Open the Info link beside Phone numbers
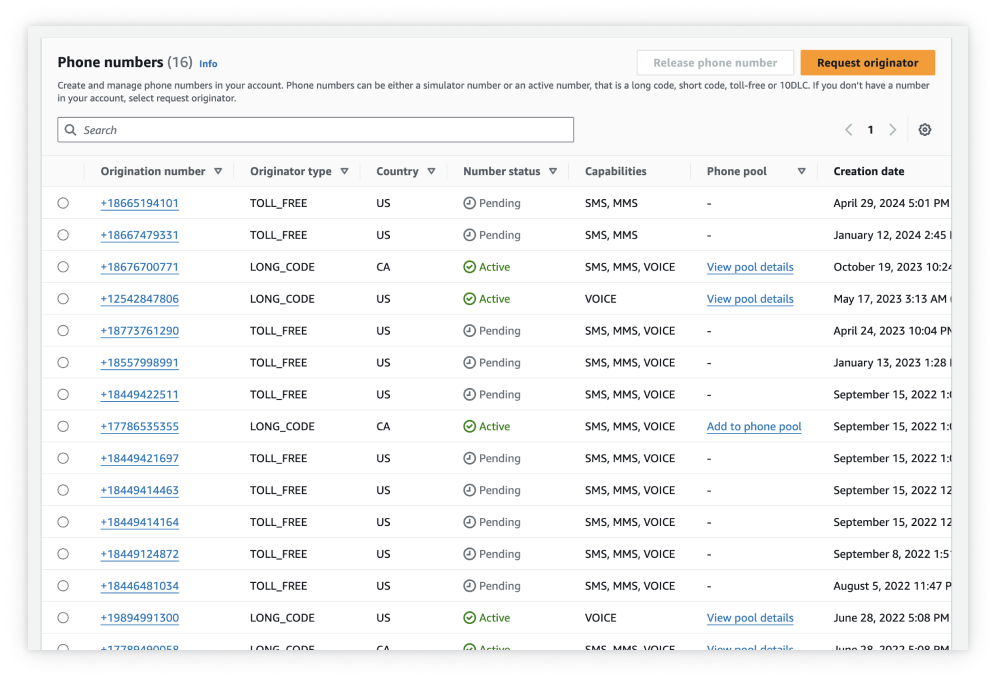 click(208, 63)
